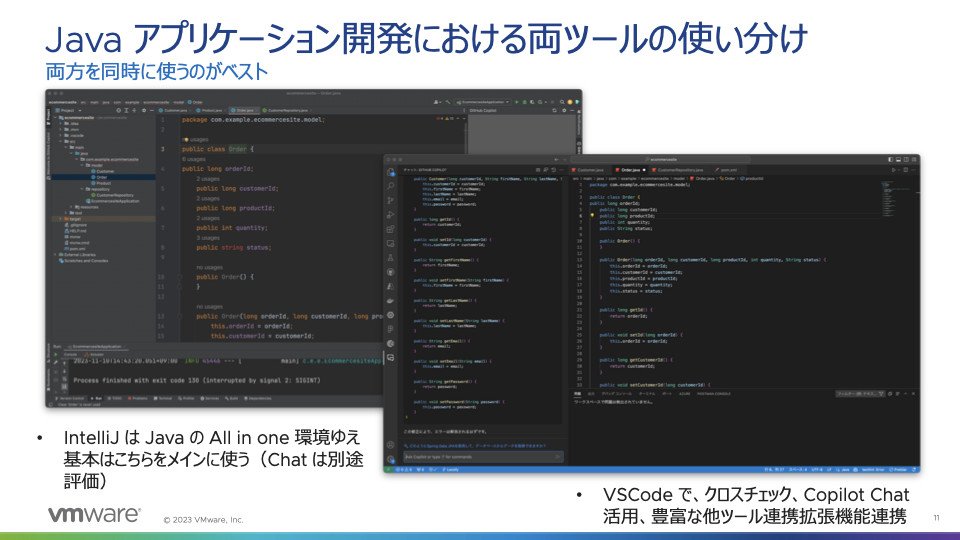Select Customer class in IntelliJ tree
Viewport: 960px width, 540px height.
coord(103,171)
